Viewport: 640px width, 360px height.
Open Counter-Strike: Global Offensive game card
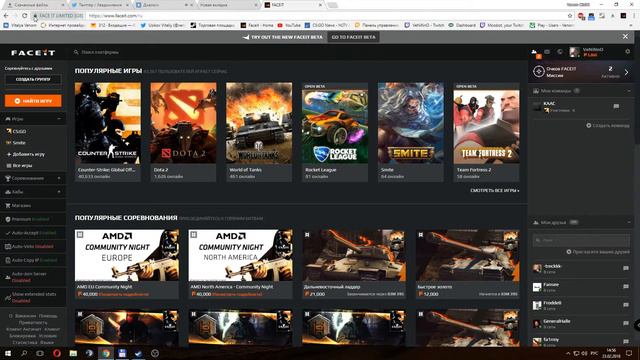point(108,131)
